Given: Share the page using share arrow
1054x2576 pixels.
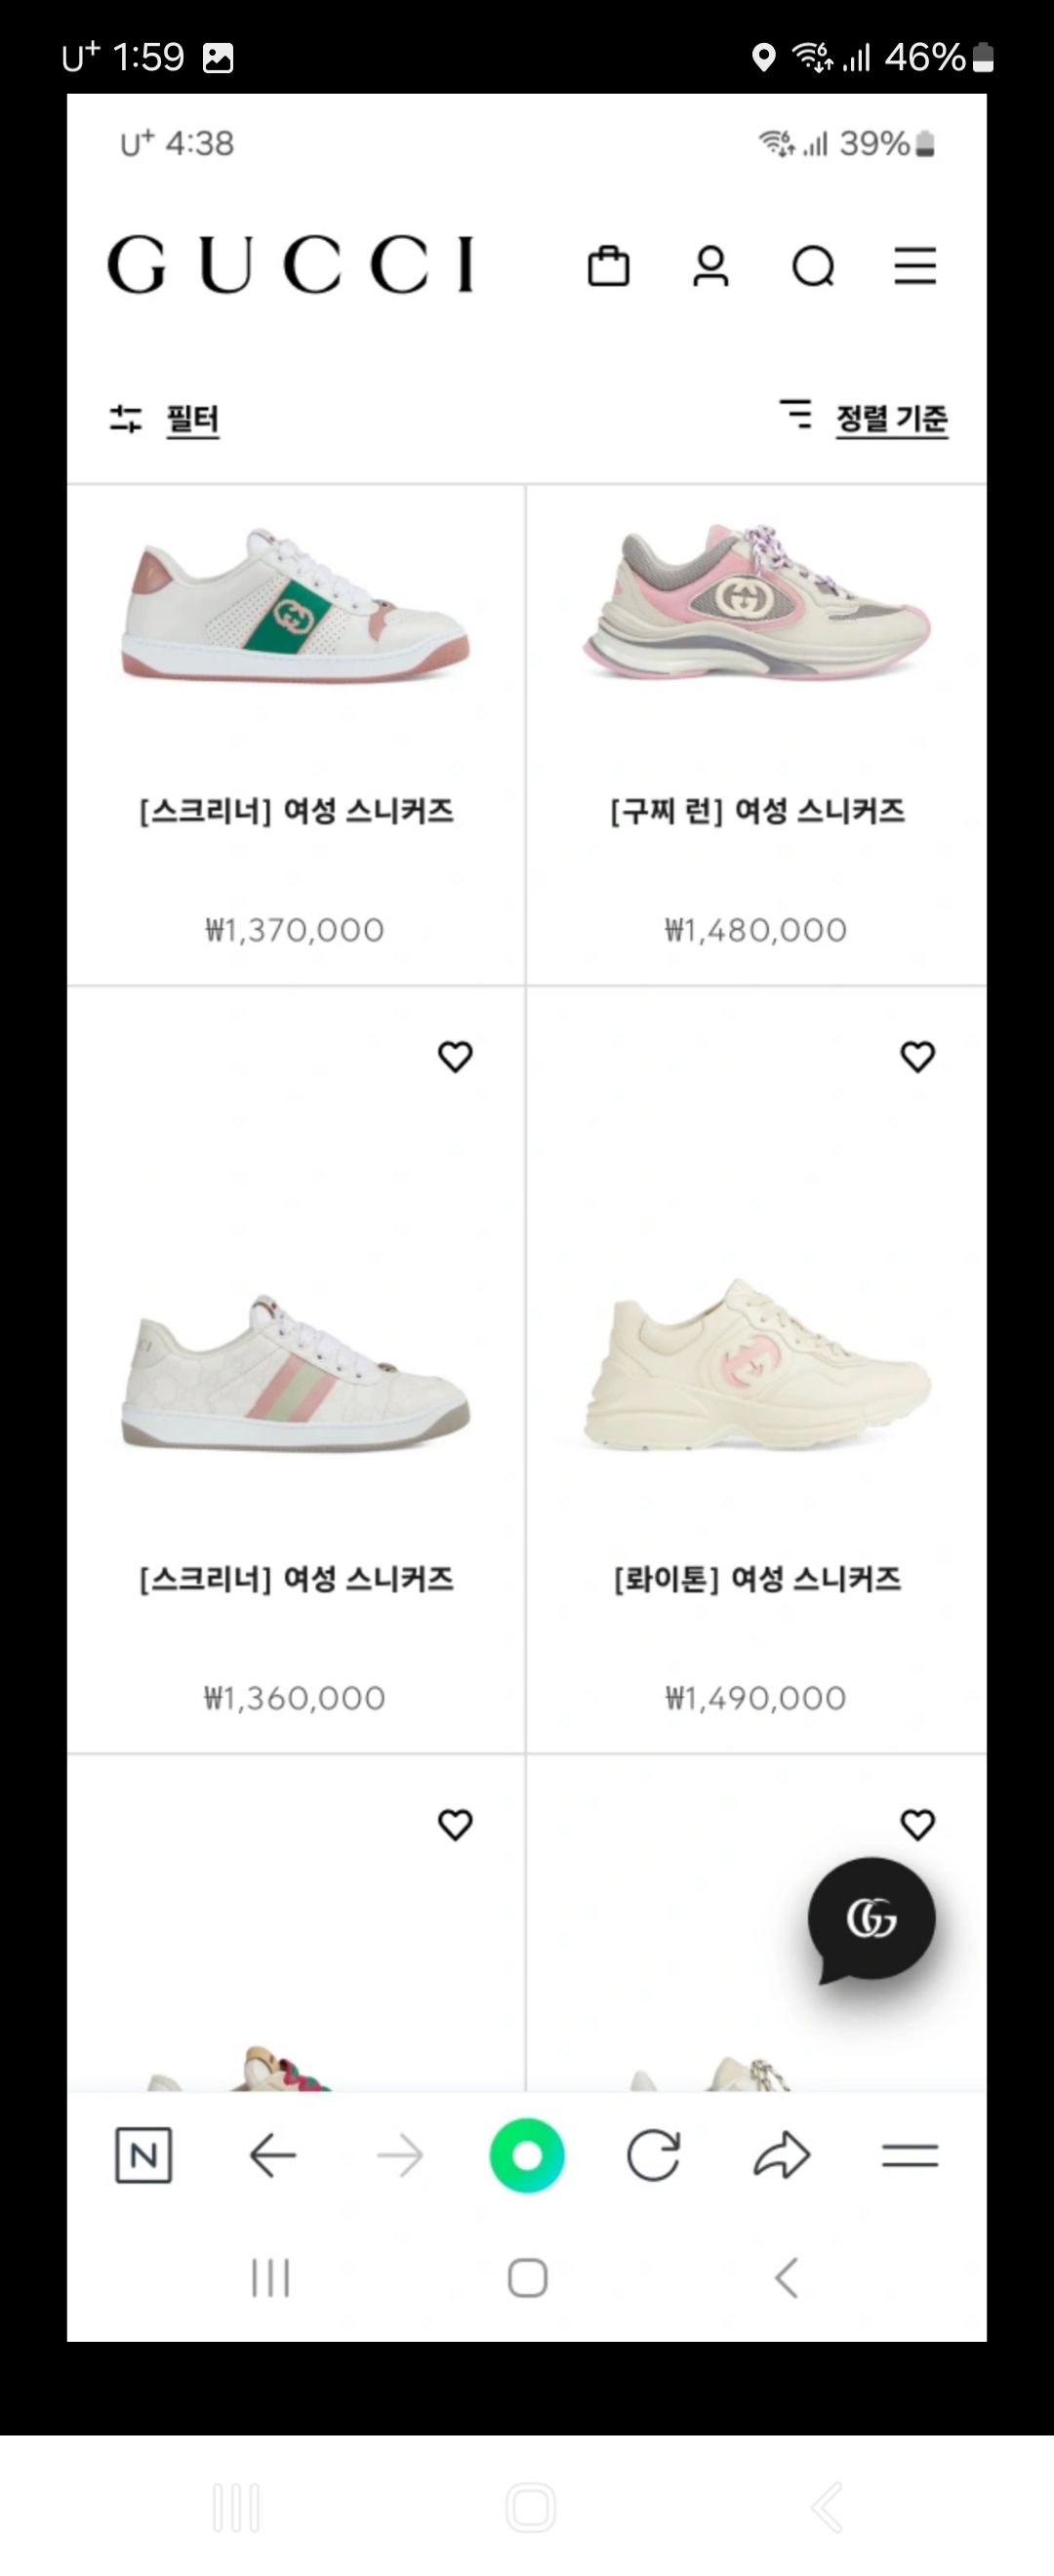Looking at the screenshot, I should [781, 2155].
